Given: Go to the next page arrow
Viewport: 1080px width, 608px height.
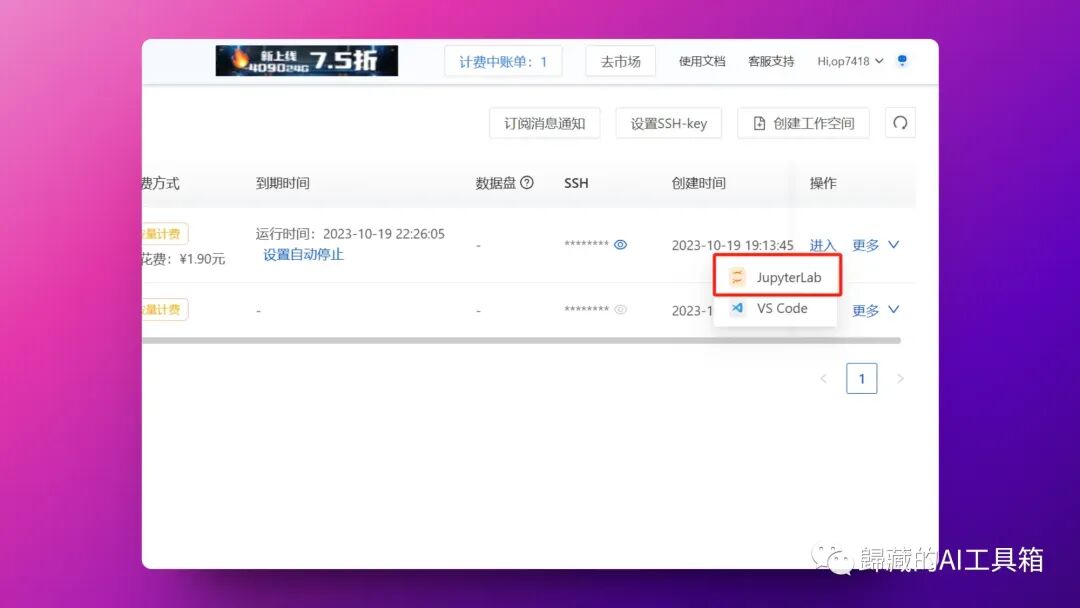Looking at the screenshot, I should click(x=900, y=379).
